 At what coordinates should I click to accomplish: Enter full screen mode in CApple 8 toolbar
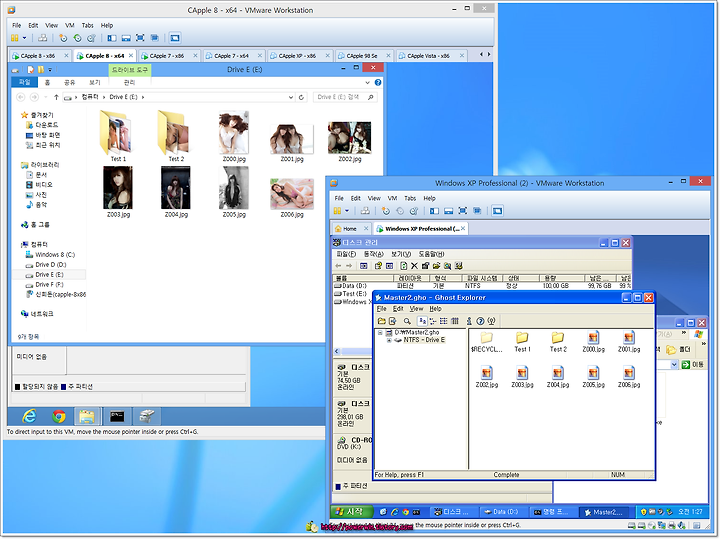[140, 38]
